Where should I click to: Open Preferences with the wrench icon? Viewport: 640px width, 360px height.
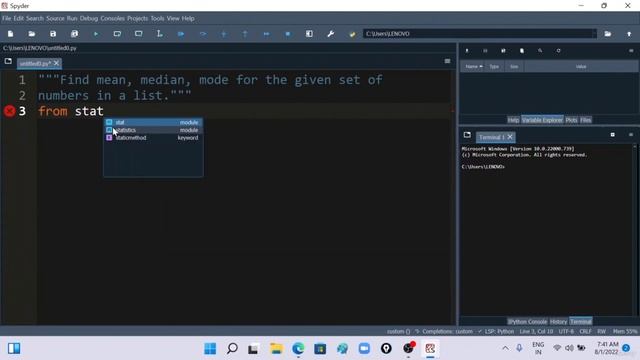[x=331, y=34]
